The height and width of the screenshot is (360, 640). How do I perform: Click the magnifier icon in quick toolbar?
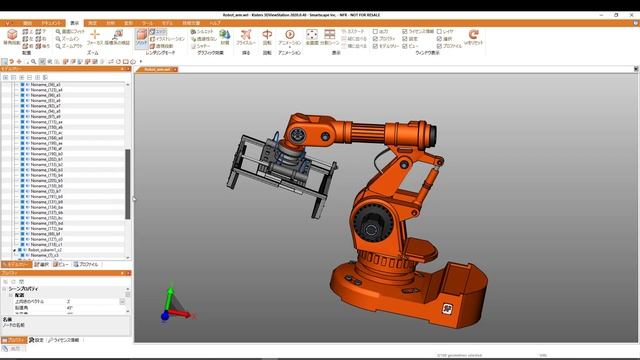tap(33, 62)
